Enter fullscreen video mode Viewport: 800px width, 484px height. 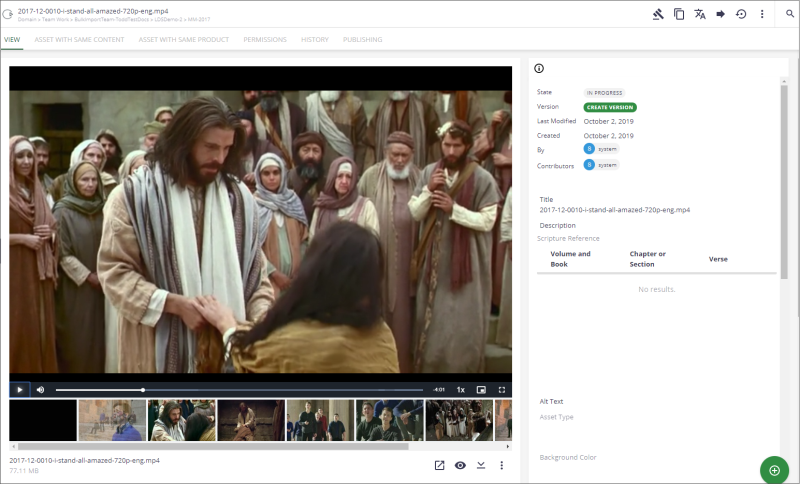point(502,390)
